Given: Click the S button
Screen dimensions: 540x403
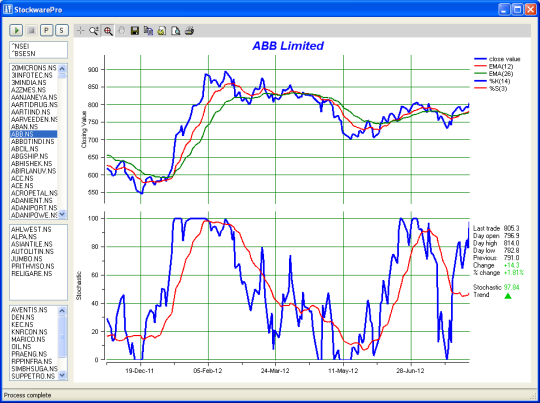Looking at the screenshot, I should [x=62, y=31].
